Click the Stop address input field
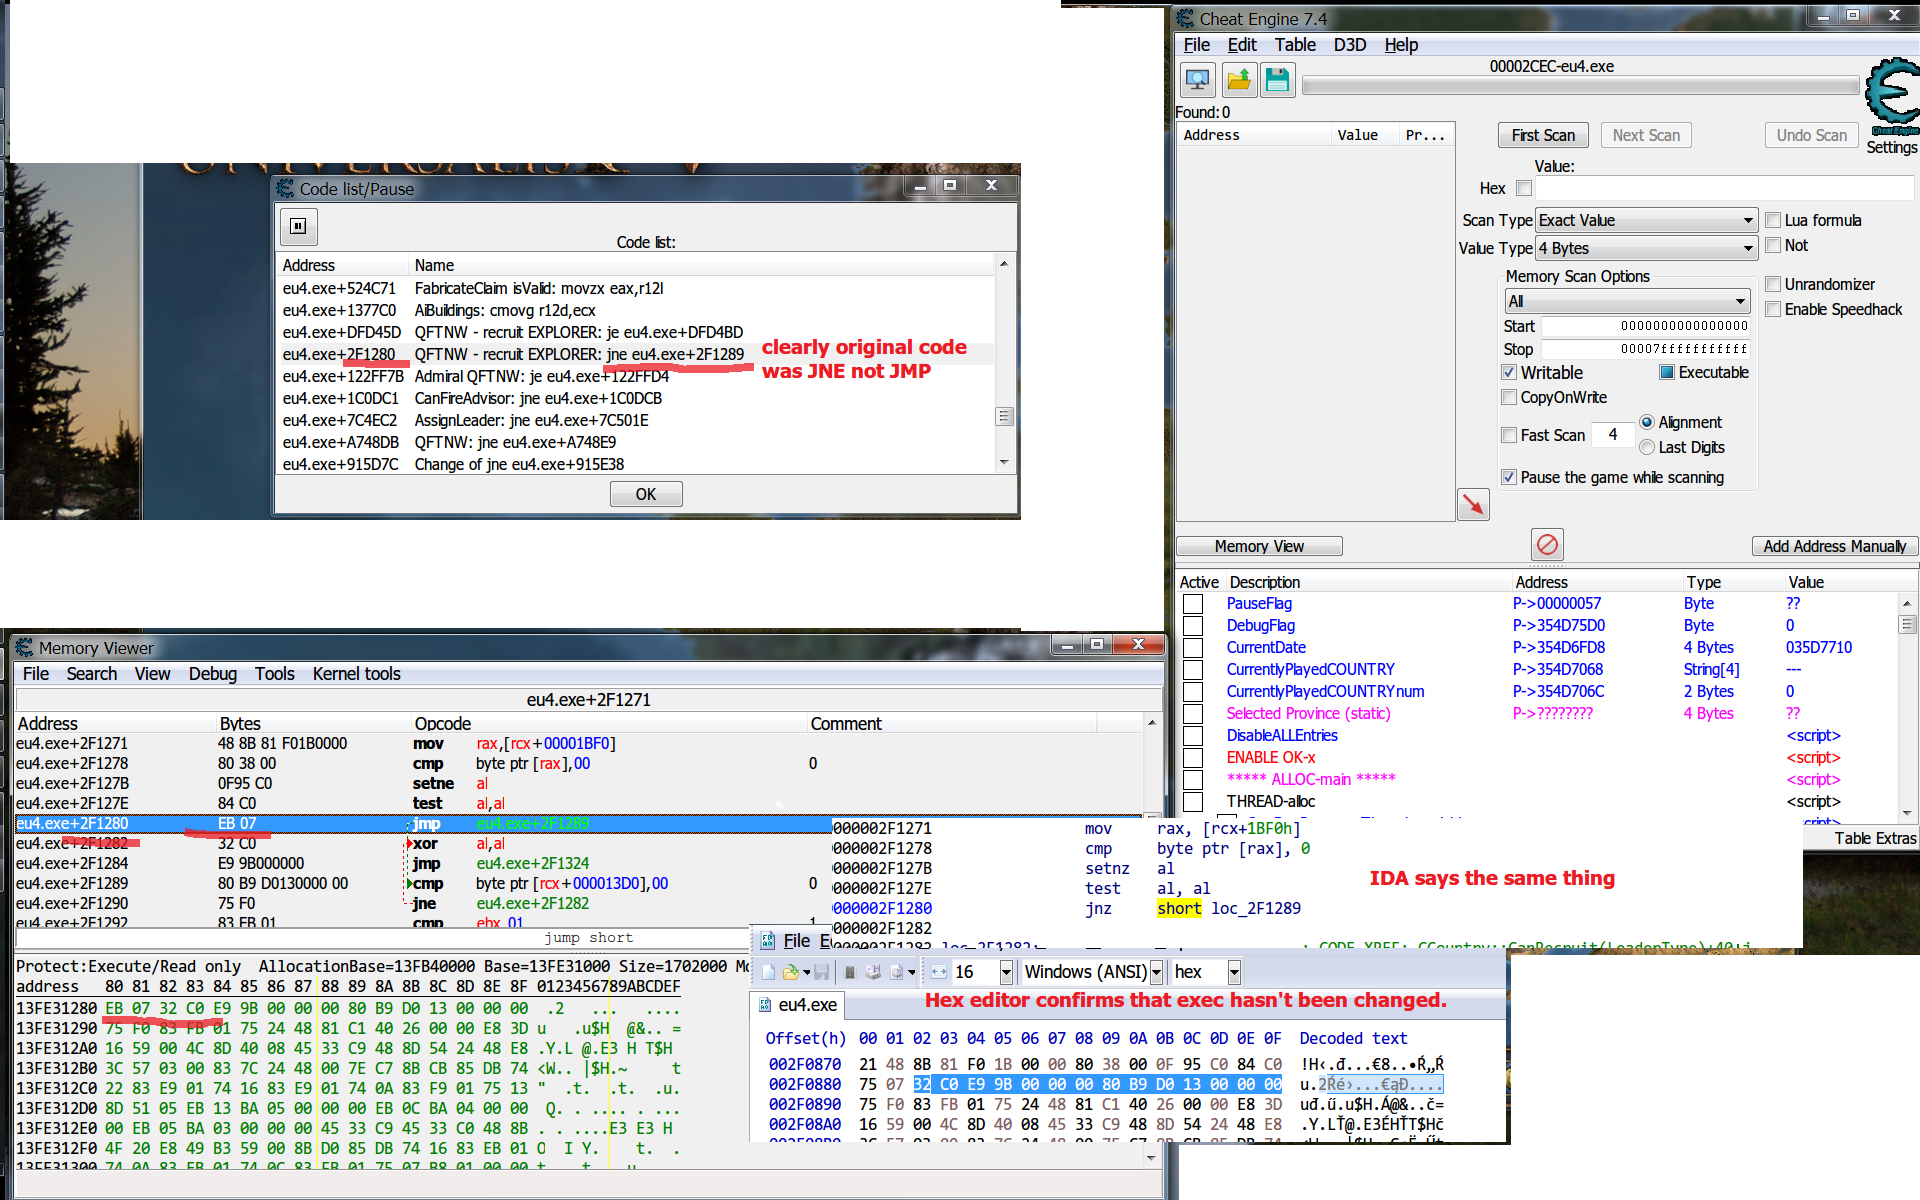The width and height of the screenshot is (1920, 1200). click(x=1646, y=349)
